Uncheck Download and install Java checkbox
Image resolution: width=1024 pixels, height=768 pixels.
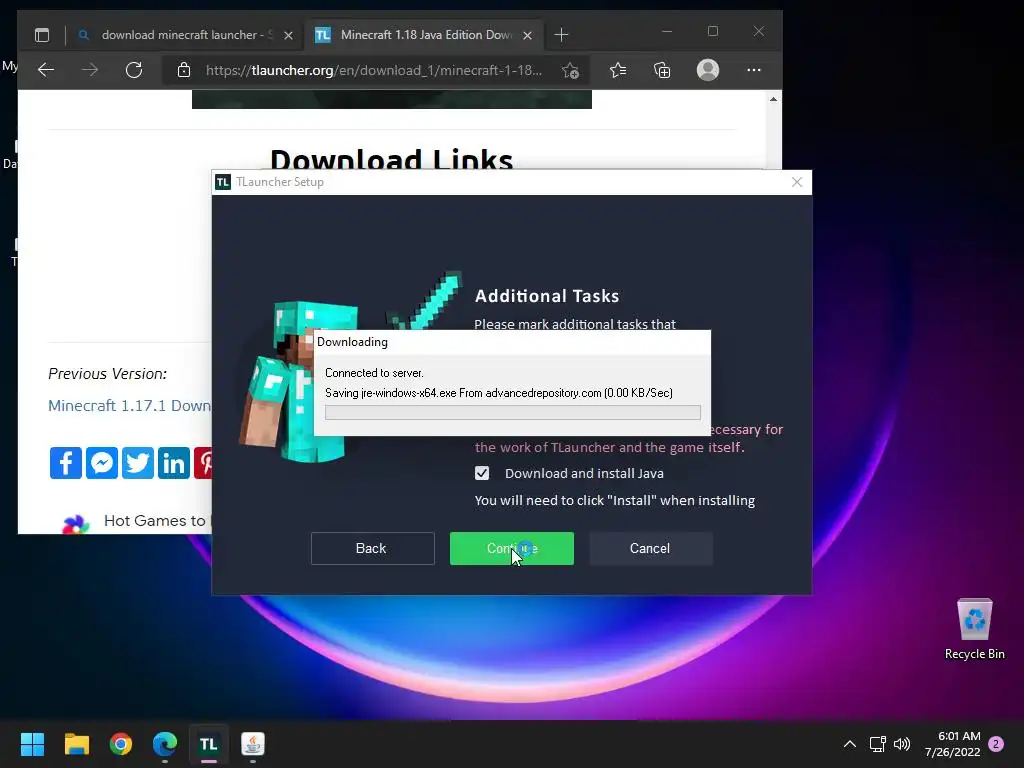coord(482,473)
